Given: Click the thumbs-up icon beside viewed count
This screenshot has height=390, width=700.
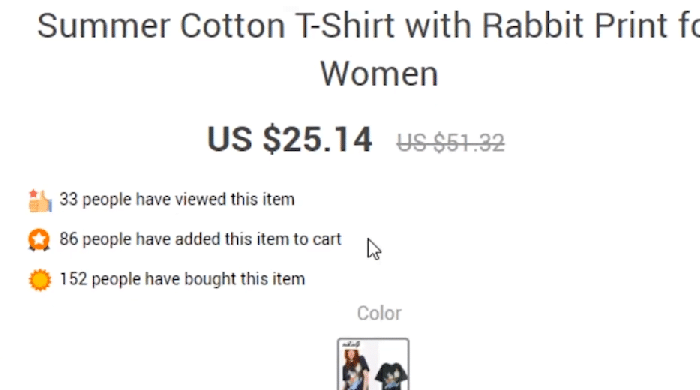Looking at the screenshot, I should tap(40, 200).
